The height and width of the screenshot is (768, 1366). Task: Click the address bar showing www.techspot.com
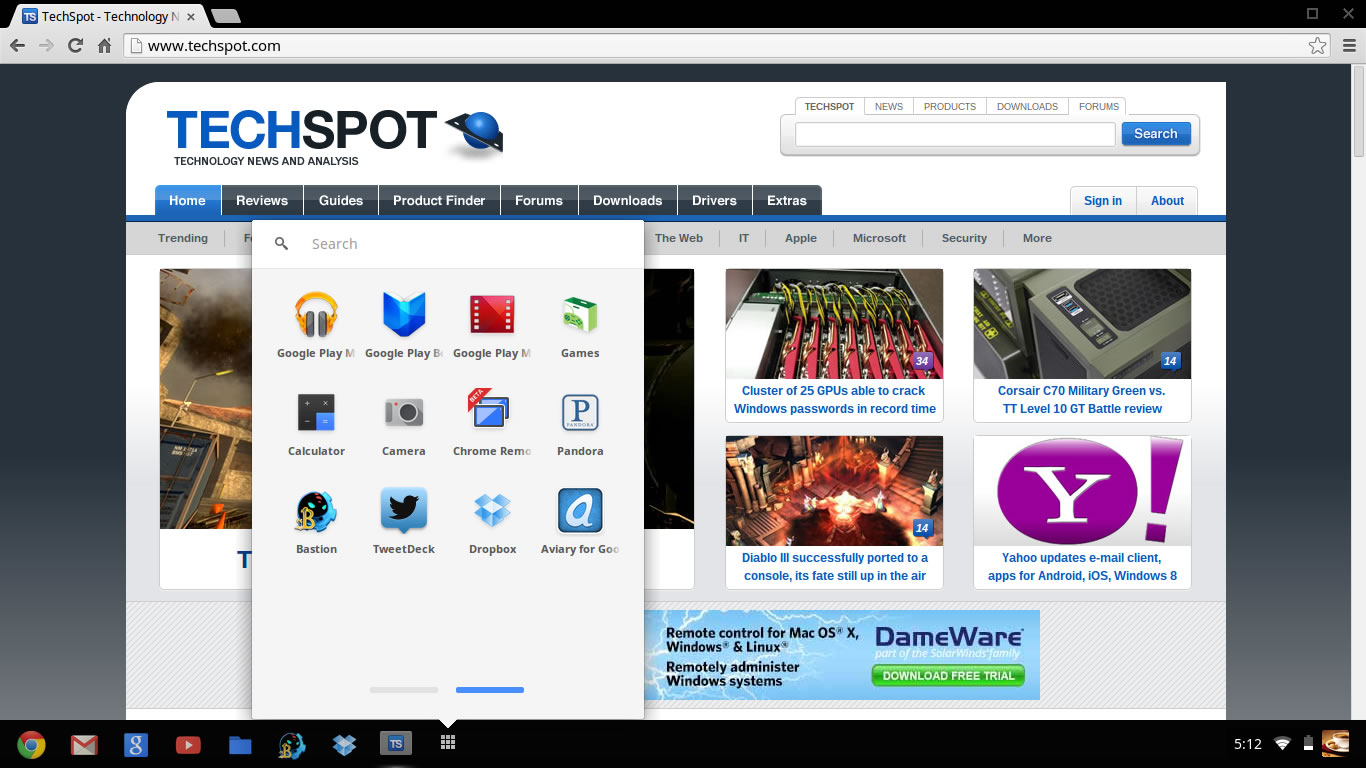click(727, 46)
